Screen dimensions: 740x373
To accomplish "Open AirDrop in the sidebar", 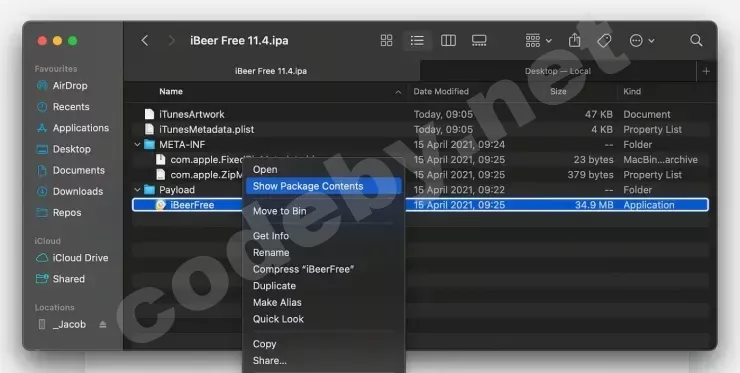I will click(x=62, y=86).
